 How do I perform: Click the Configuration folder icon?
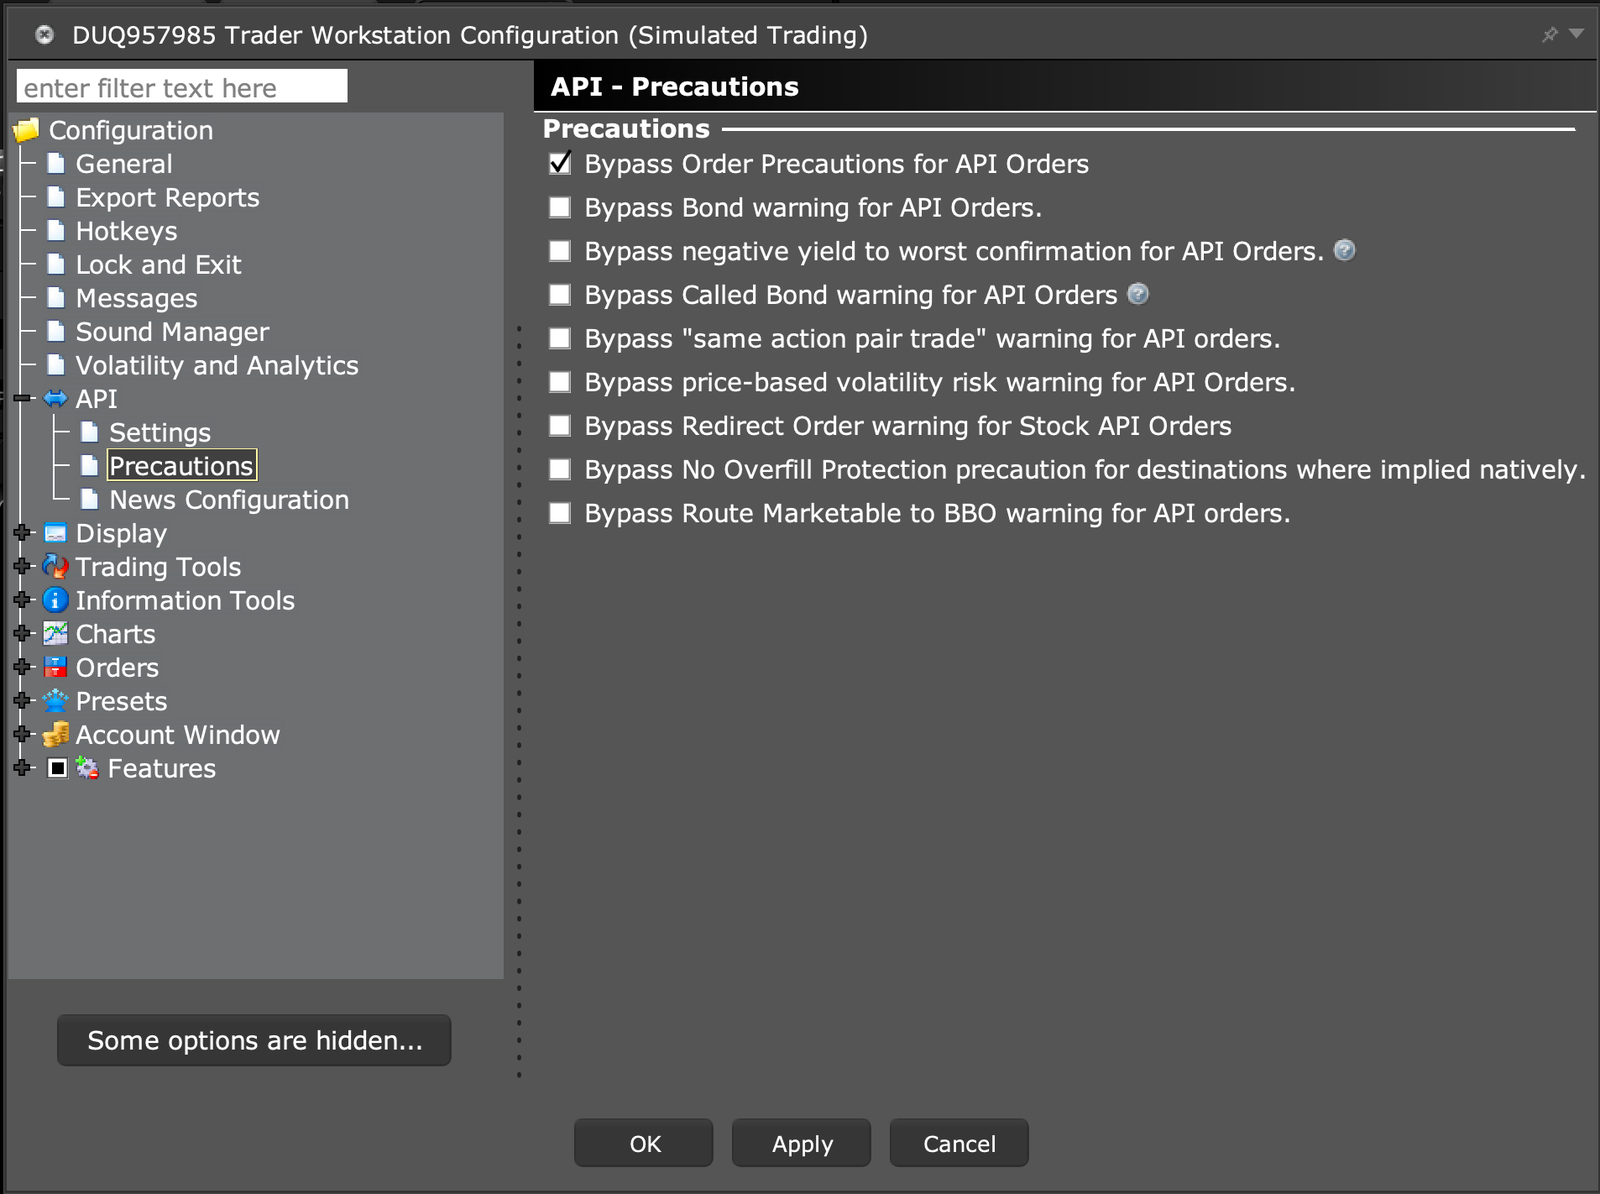pyautogui.click(x=26, y=130)
